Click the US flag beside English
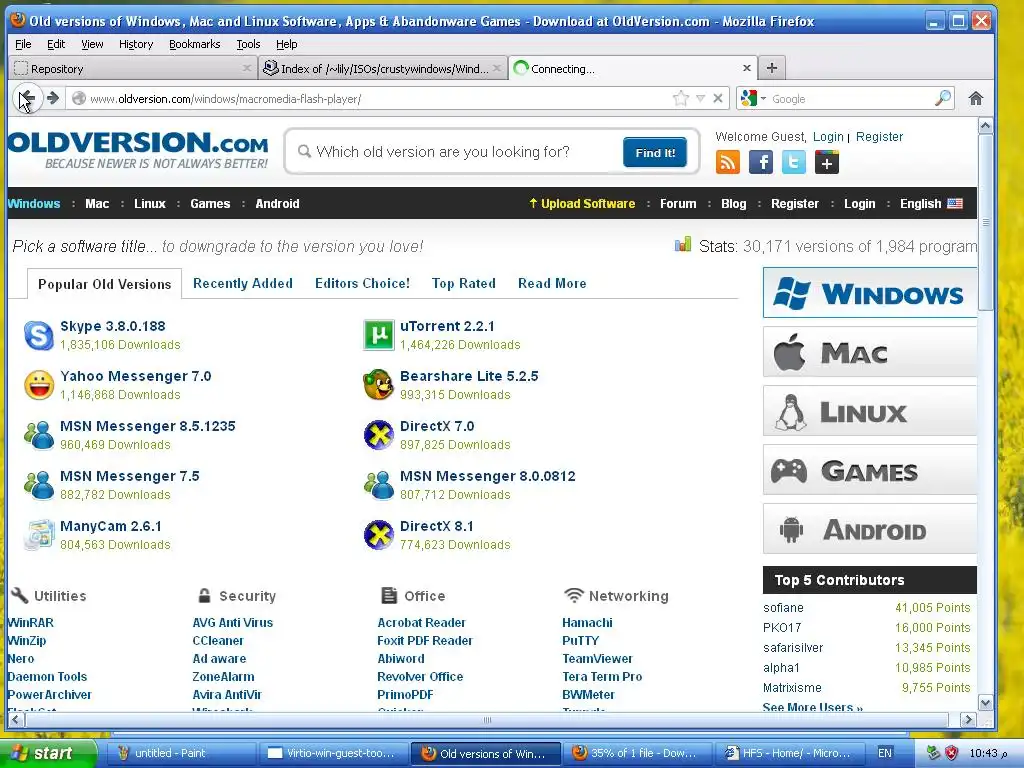Viewport: 1024px width, 768px height. pos(955,203)
